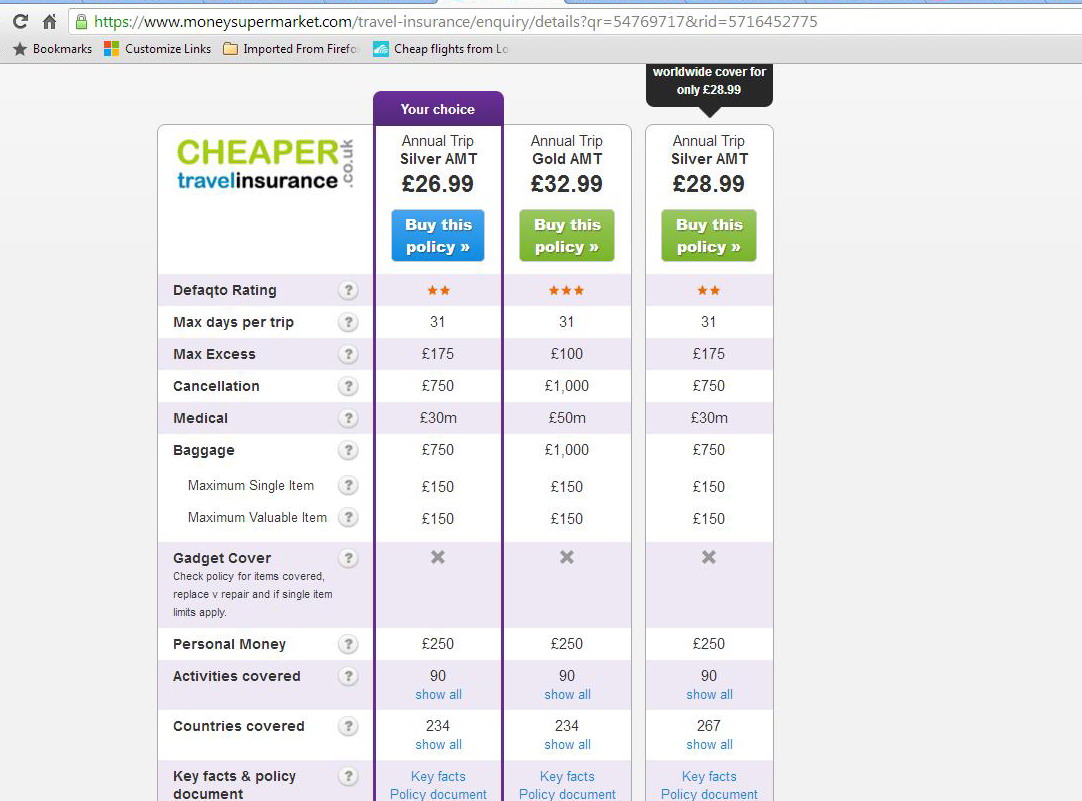Open Cheap flights bookmark
This screenshot has width=1082, height=801.
[x=440, y=49]
